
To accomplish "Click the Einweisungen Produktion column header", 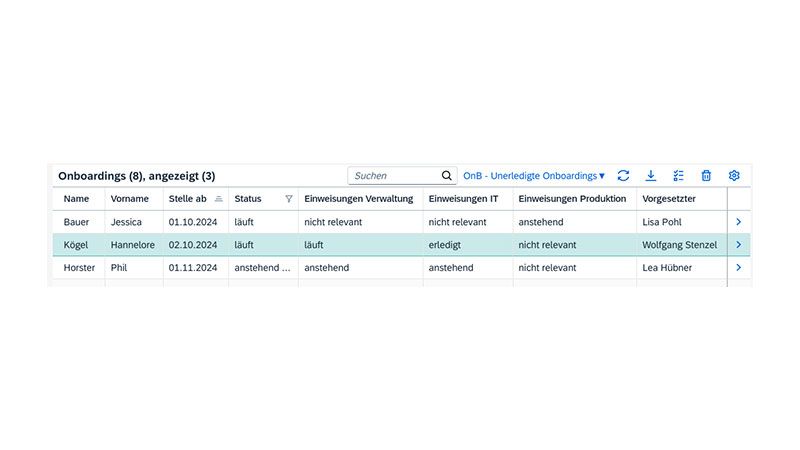I will [572, 199].
